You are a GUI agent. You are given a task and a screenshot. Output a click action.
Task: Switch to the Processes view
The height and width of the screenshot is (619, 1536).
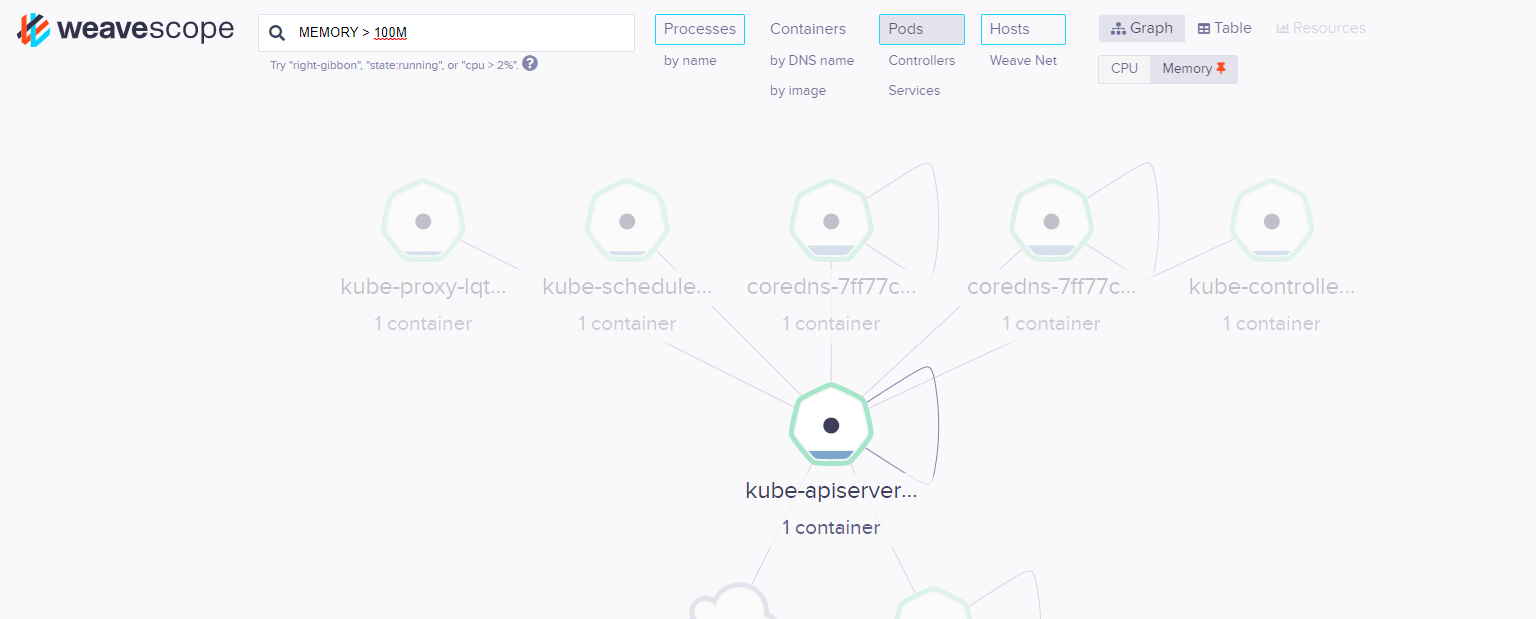point(700,29)
